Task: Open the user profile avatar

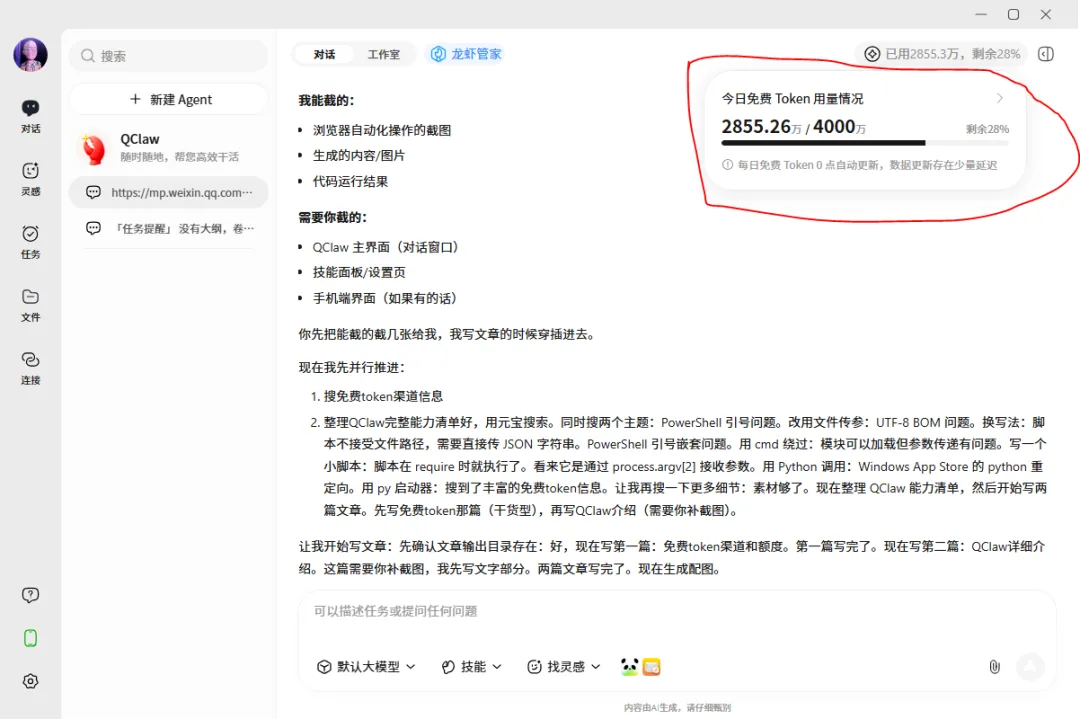Action: pos(30,54)
